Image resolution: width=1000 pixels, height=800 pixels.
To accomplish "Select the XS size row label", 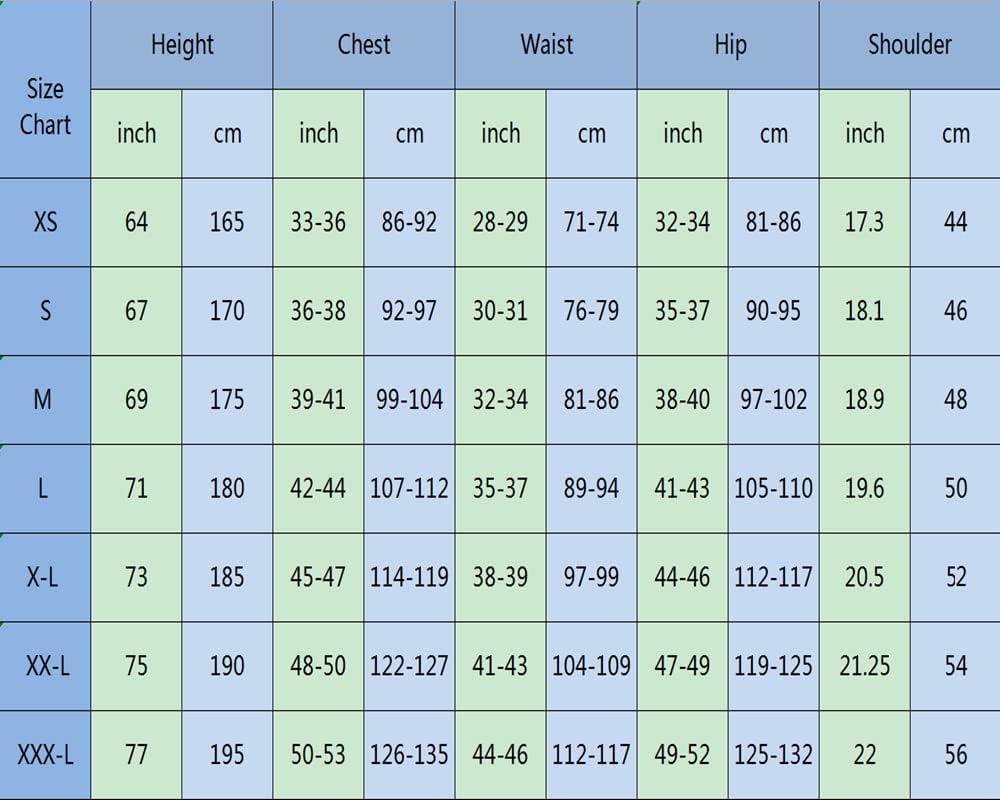I will 45,222.
